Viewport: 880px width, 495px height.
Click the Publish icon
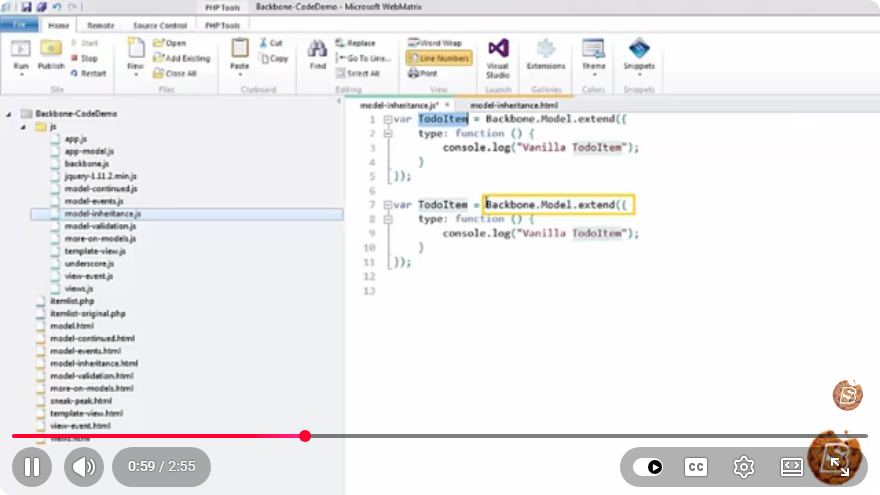tap(51, 55)
